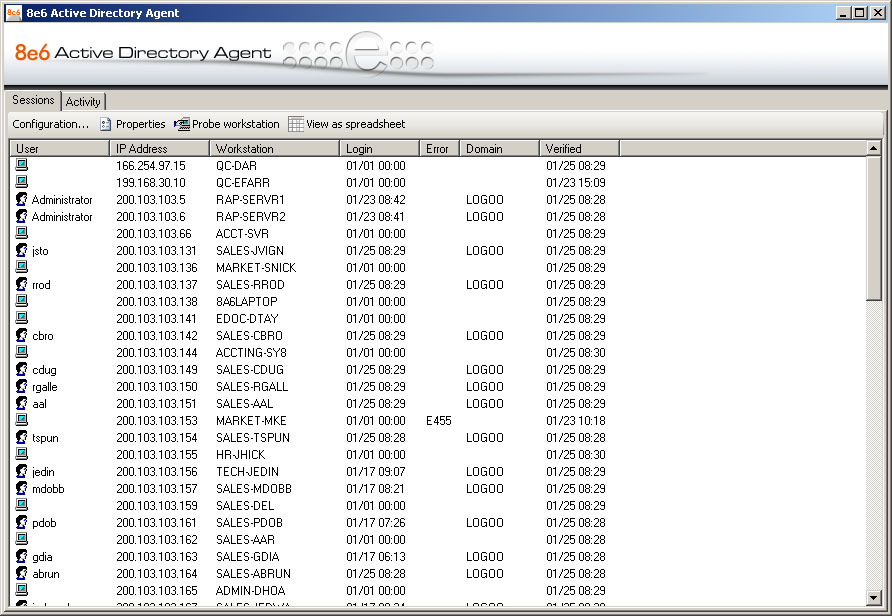The height and width of the screenshot is (616, 892).
Task: Click the vertical scrollbar thumb
Action: [873, 228]
